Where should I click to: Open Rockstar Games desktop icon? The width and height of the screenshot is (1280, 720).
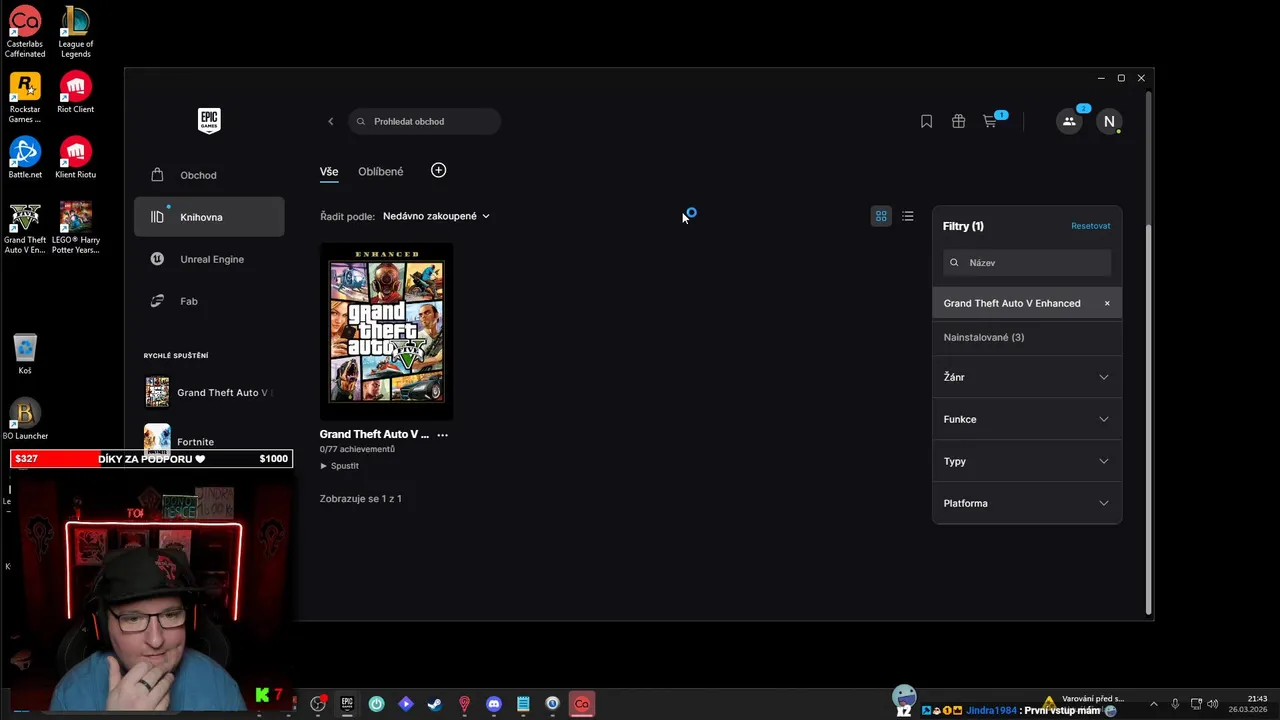tap(25, 98)
